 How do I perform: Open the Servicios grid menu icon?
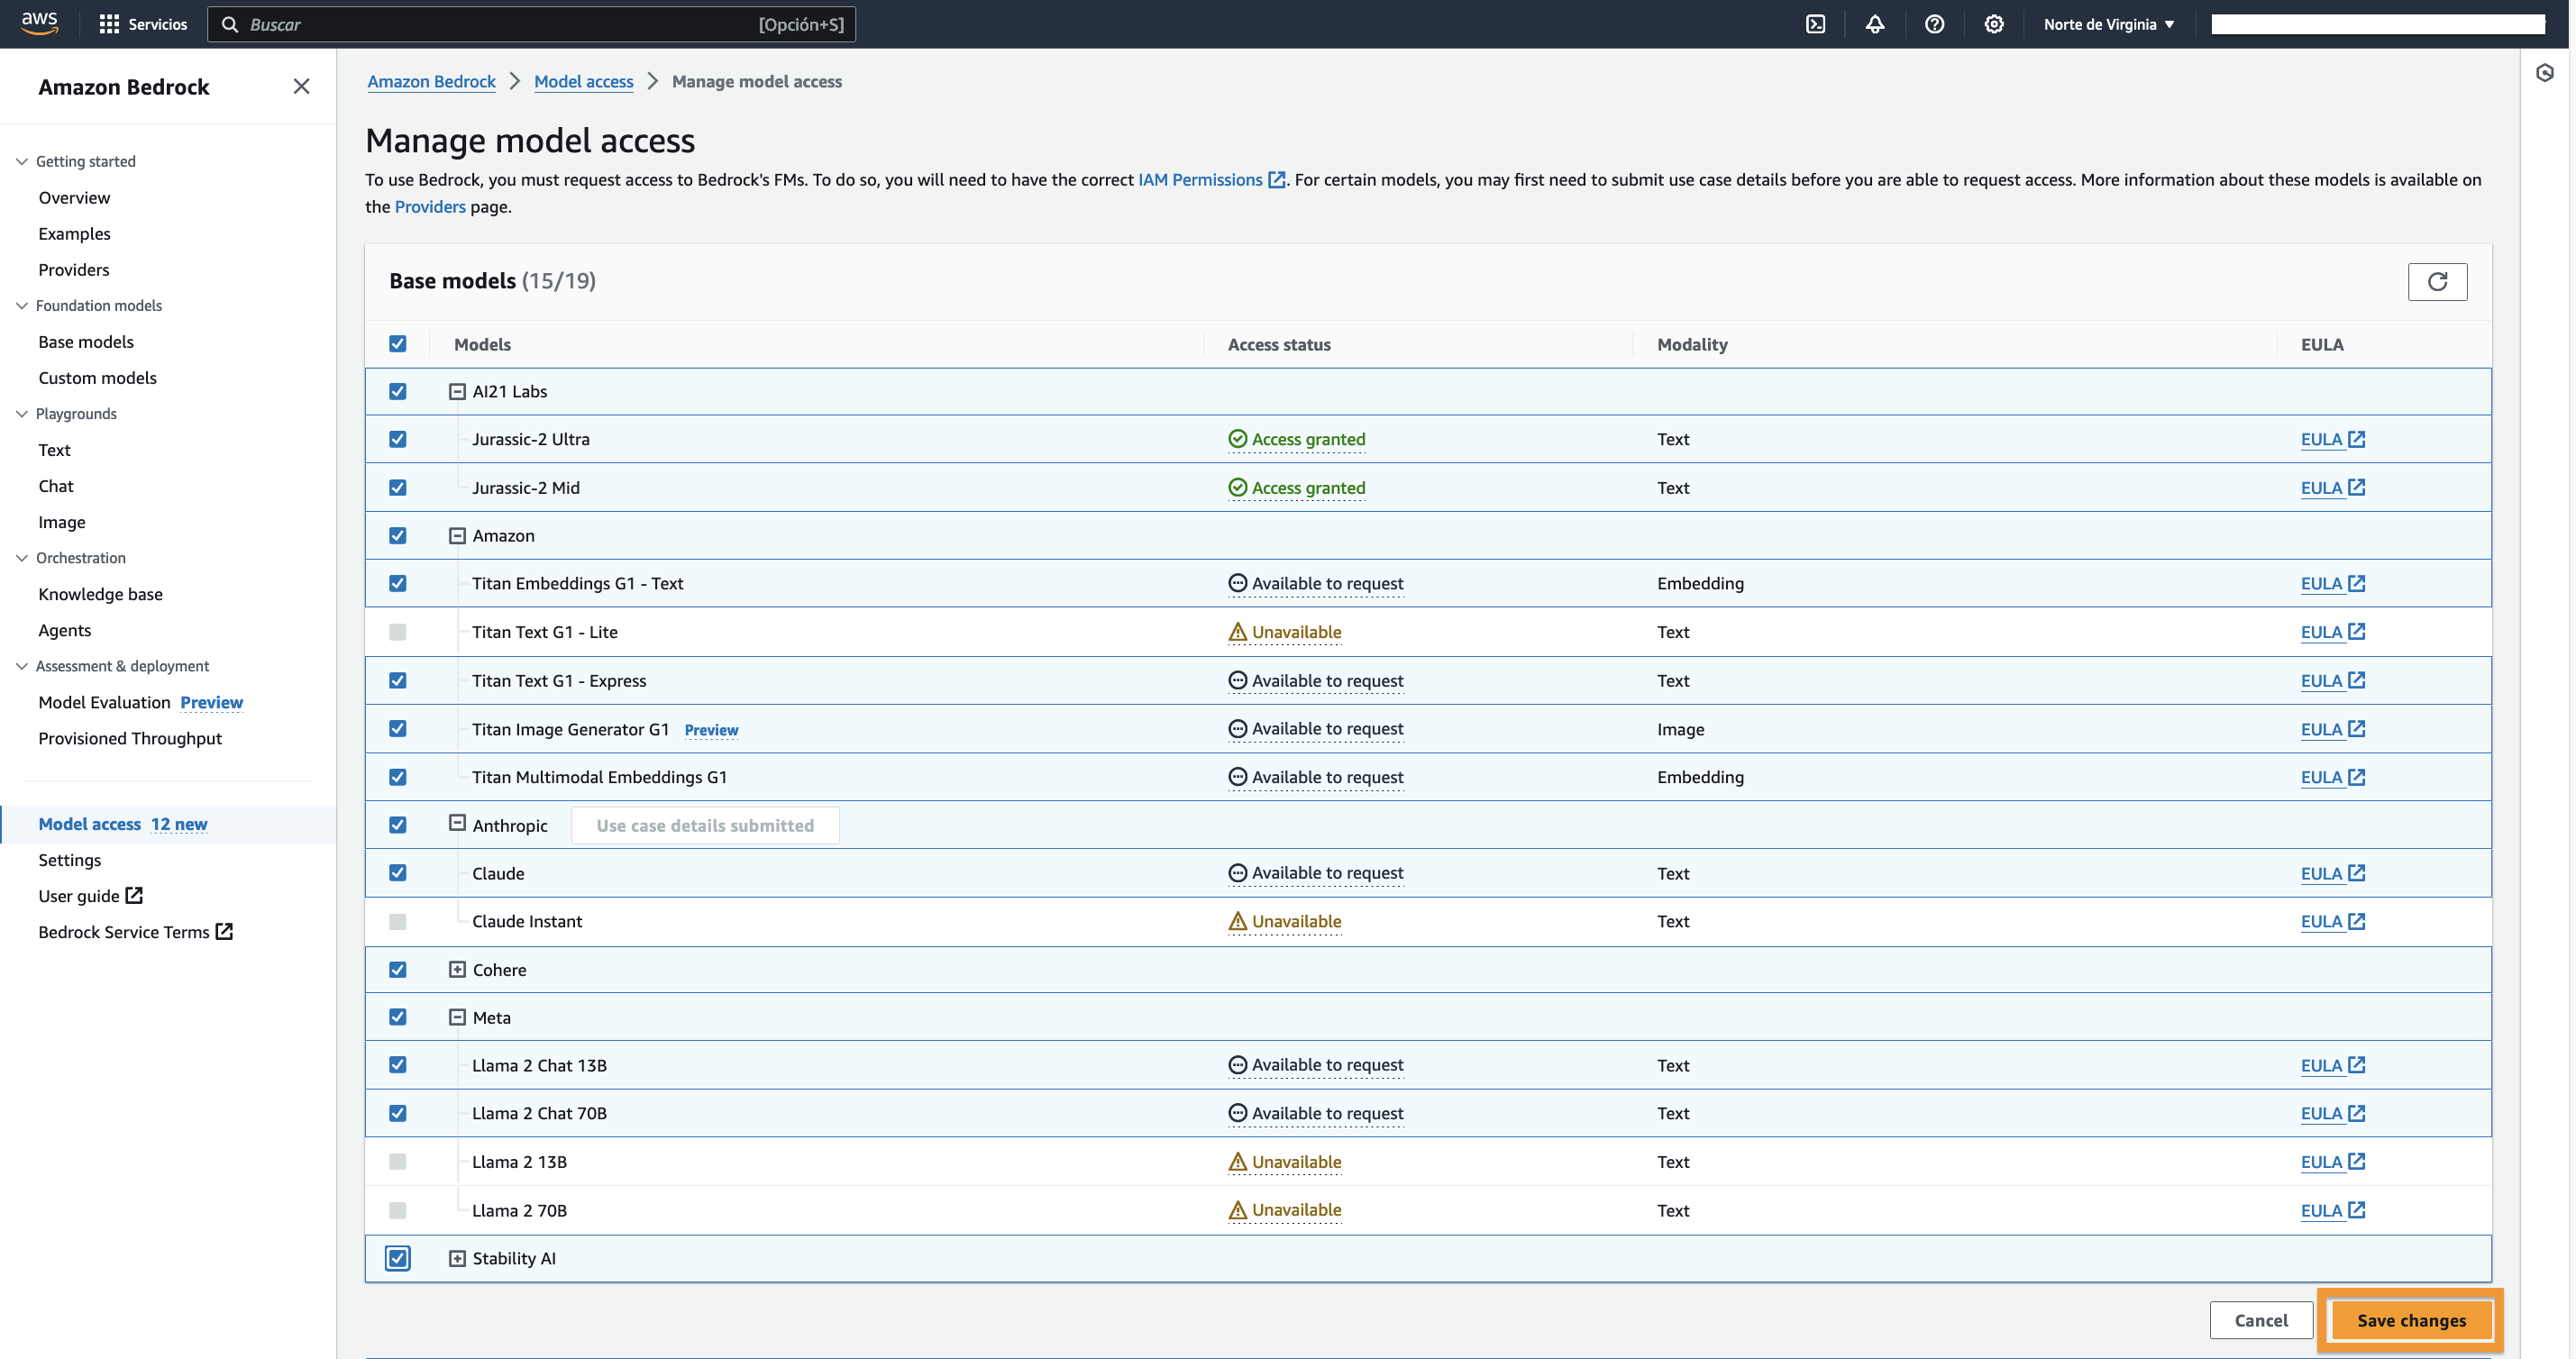[x=109, y=24]
